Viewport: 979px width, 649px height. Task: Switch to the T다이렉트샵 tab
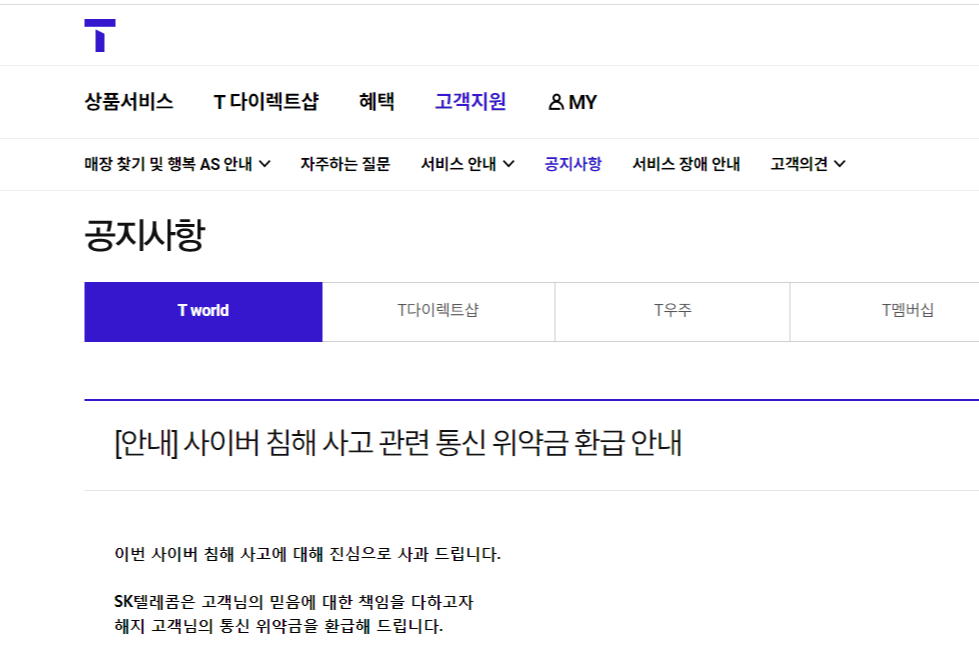pyautogui.click(x=438, y=312)
